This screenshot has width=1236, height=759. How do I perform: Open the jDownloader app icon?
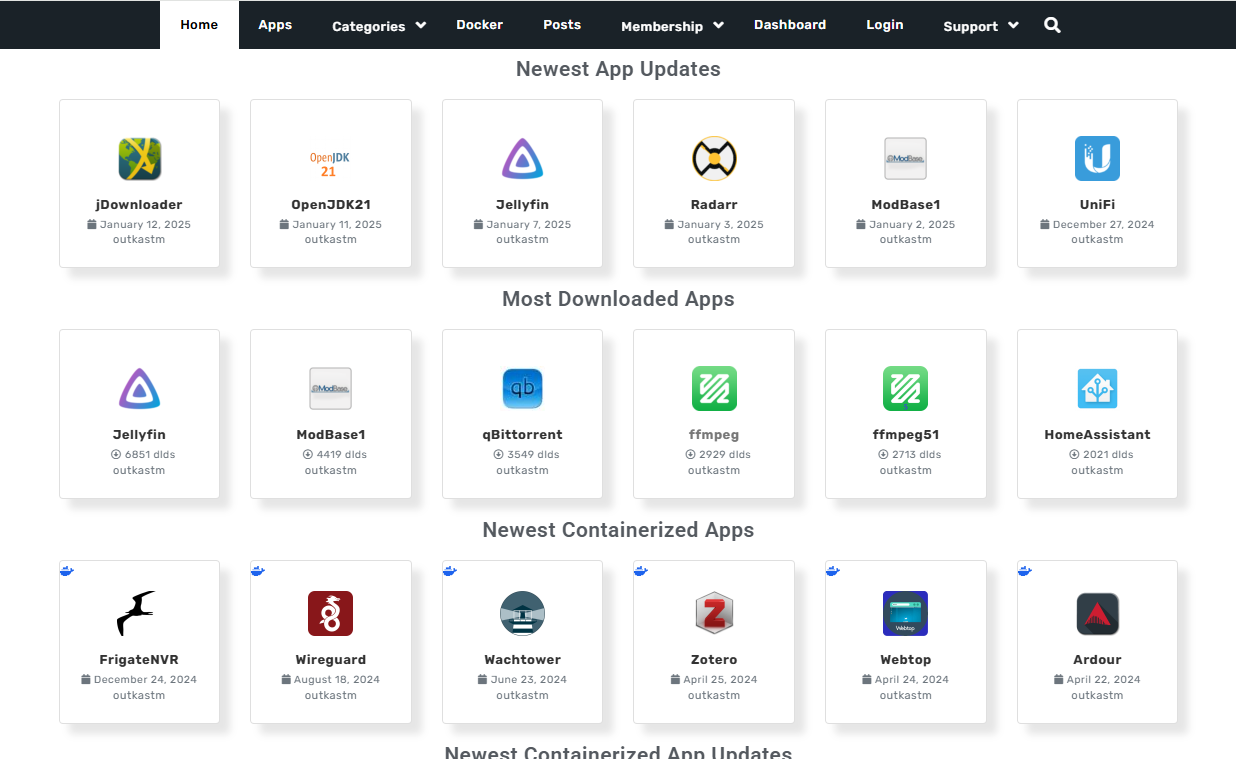pos(139,159)
